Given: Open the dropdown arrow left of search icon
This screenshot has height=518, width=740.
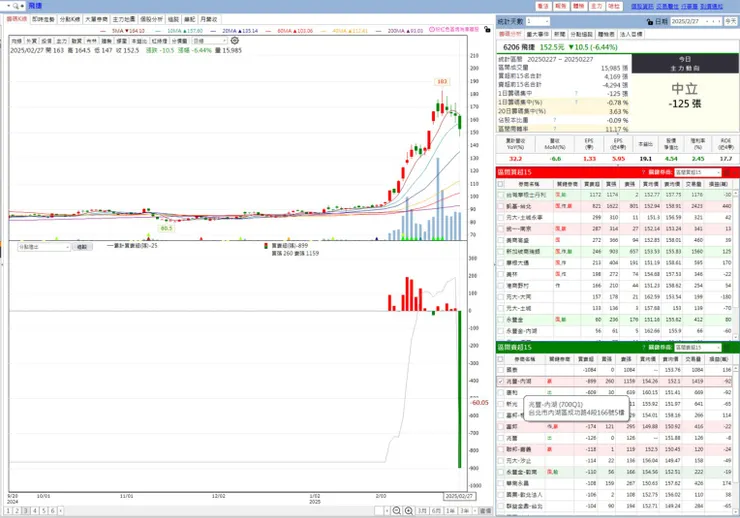Looking at the screenshot, I should pos(8,6).
